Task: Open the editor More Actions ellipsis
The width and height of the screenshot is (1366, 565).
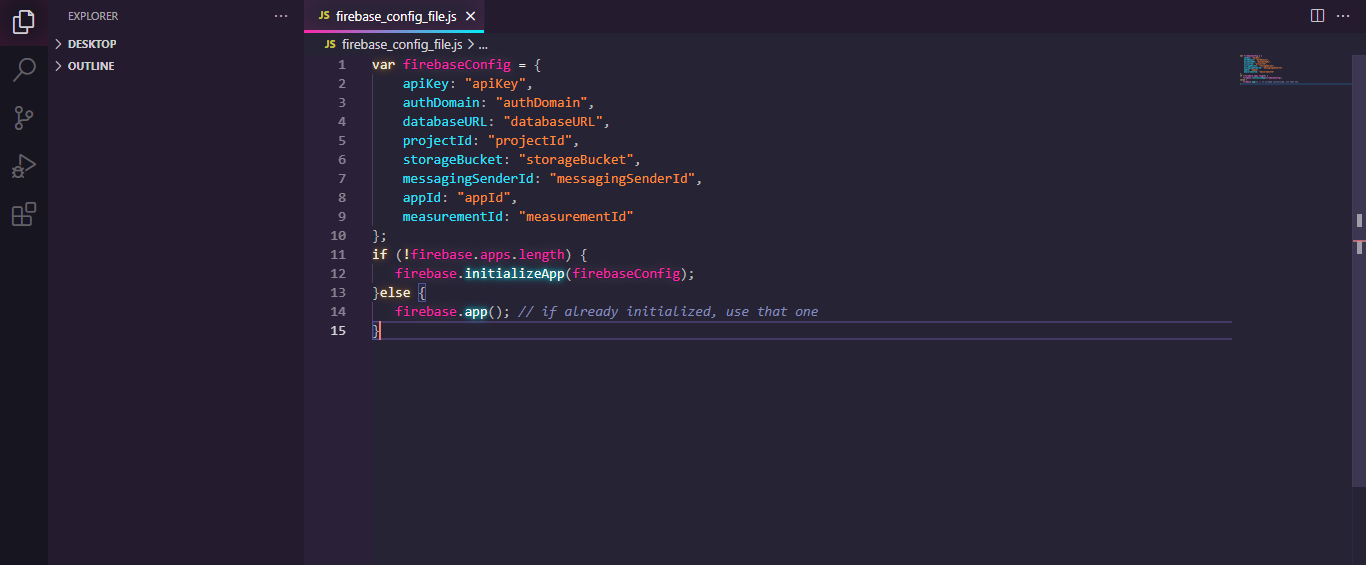Action: coord(1345,16)
